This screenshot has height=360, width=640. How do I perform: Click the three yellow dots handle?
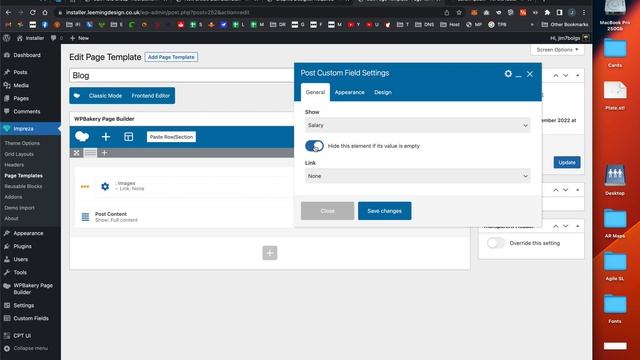coord(85,186)
